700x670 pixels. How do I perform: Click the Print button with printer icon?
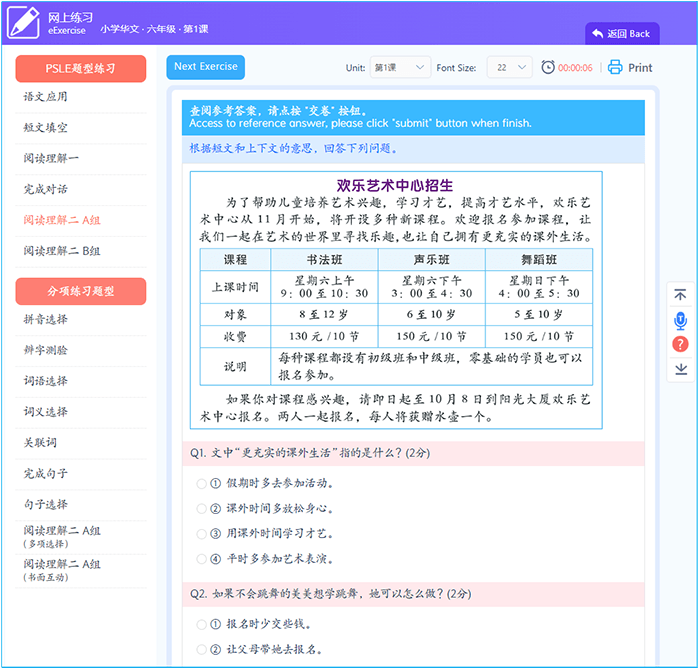click(x=630, y=68)
